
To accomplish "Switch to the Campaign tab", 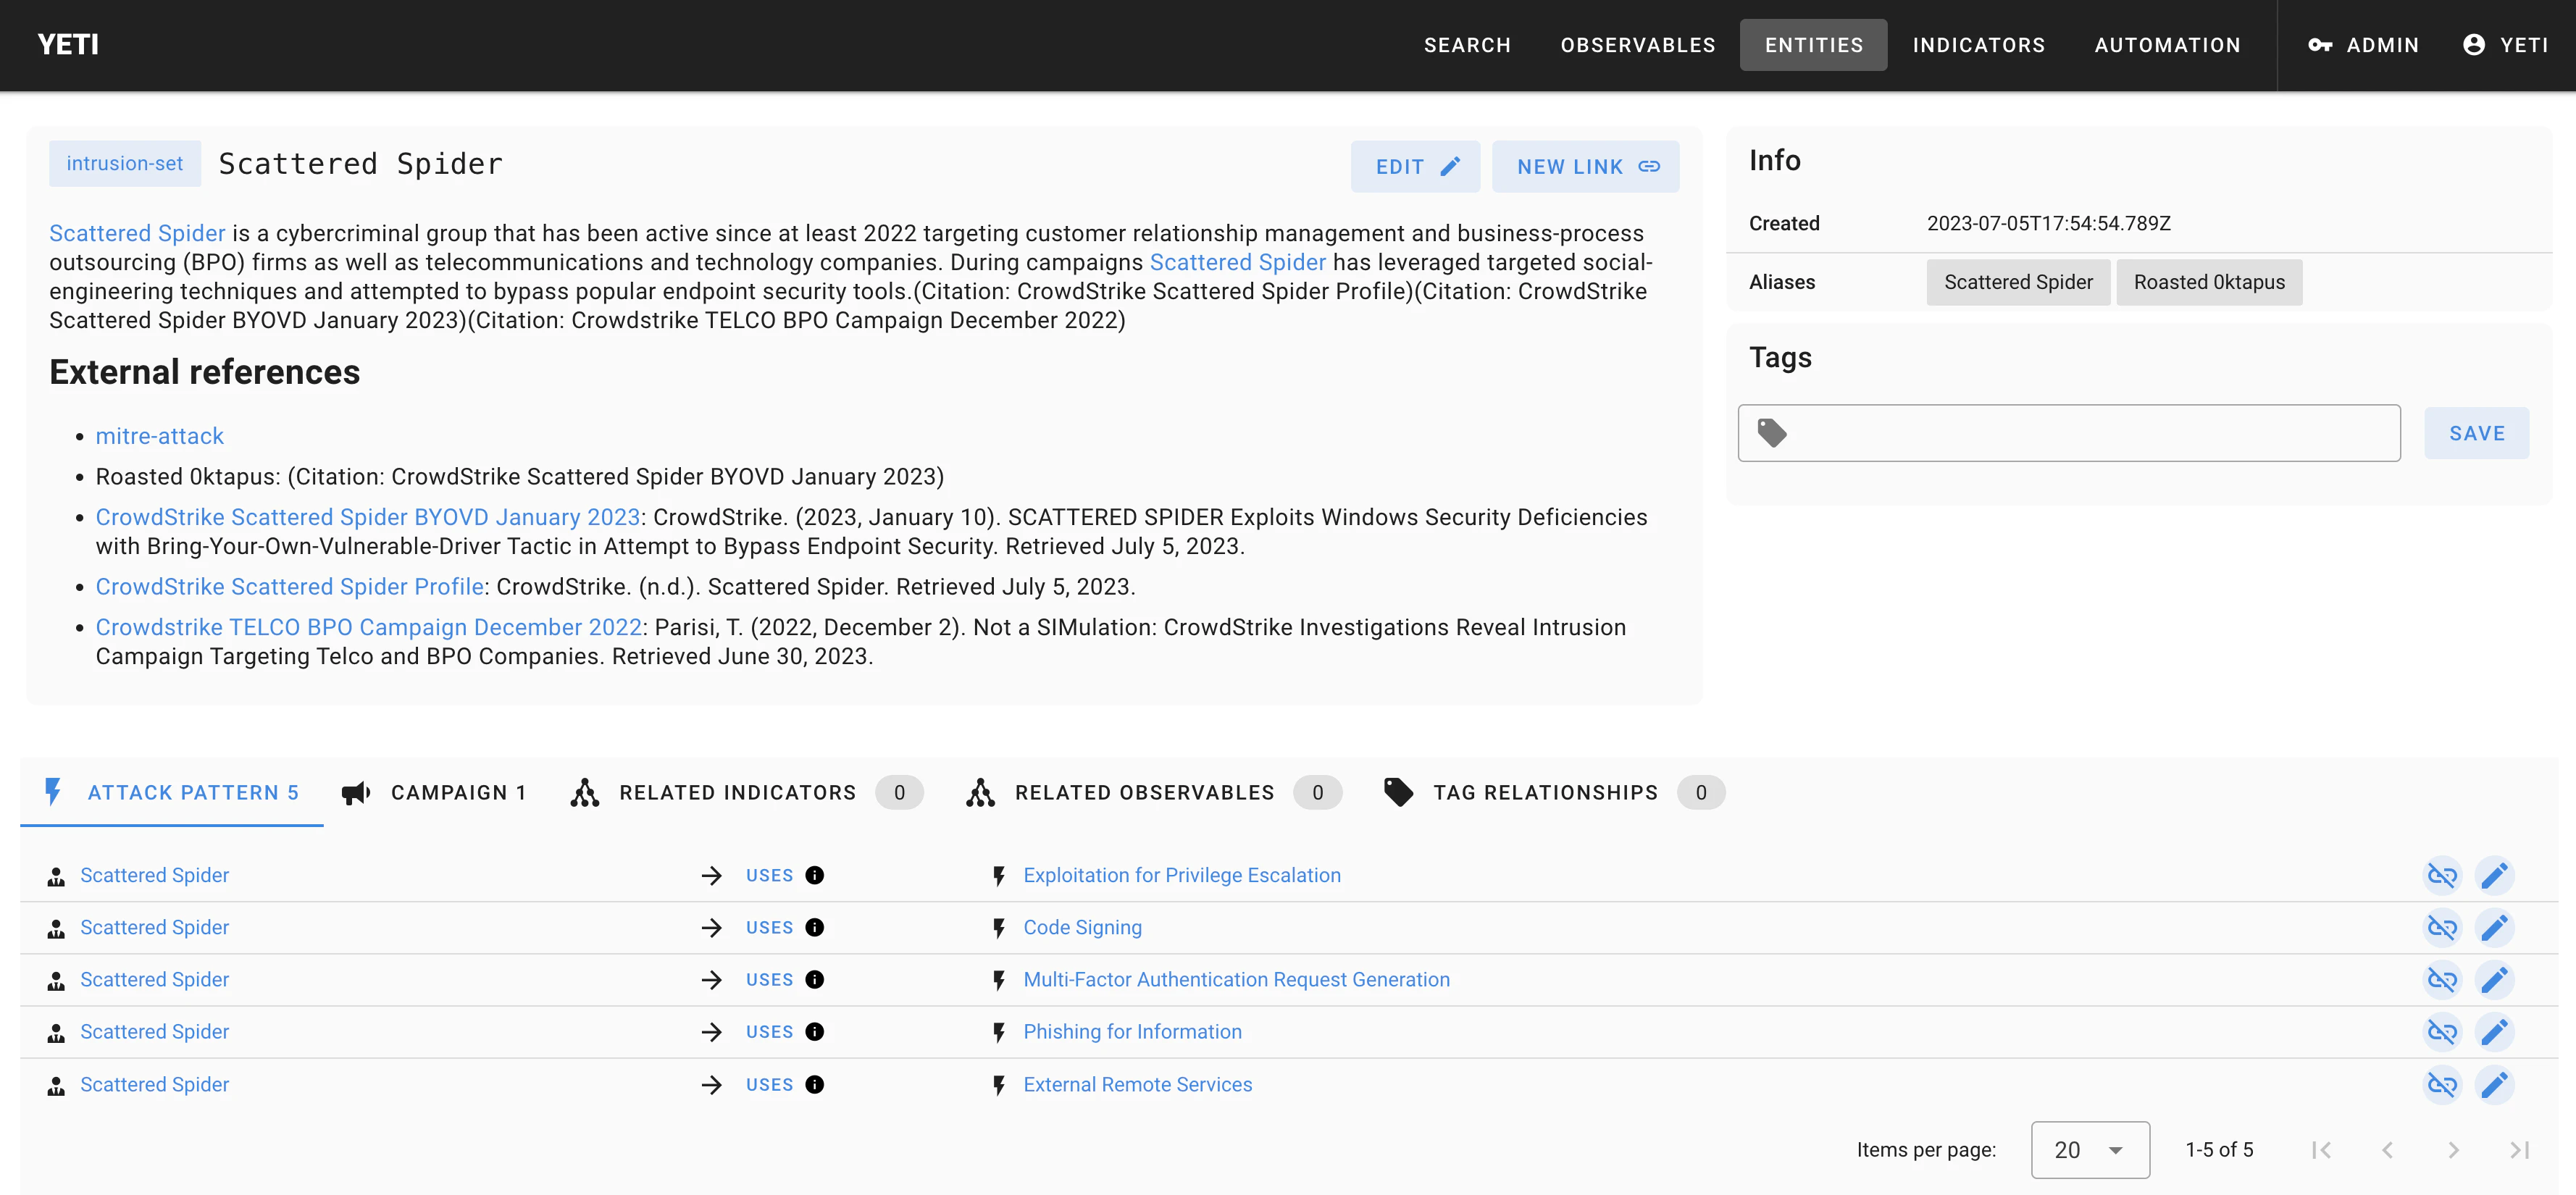I will point(434,792).
